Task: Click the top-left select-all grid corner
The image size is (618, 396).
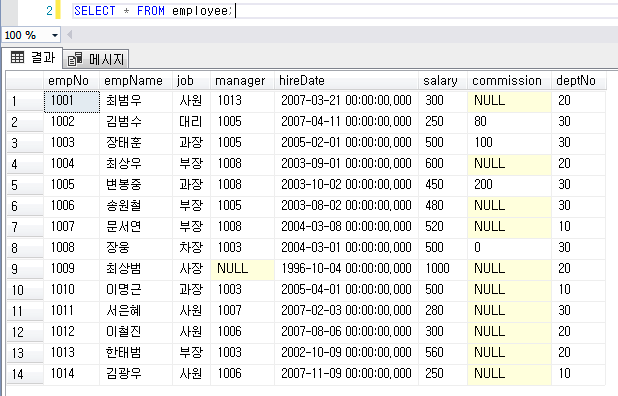Action: 25,81
